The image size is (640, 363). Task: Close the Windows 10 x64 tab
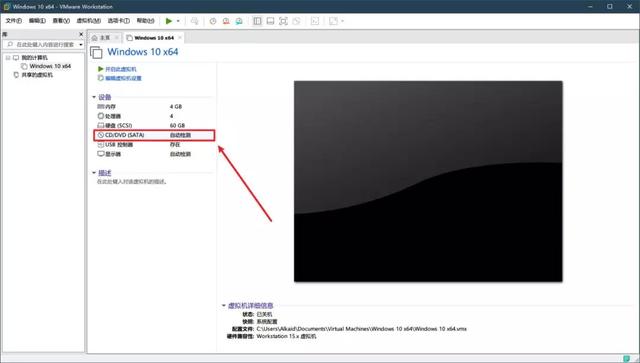(x=180, y=38)
